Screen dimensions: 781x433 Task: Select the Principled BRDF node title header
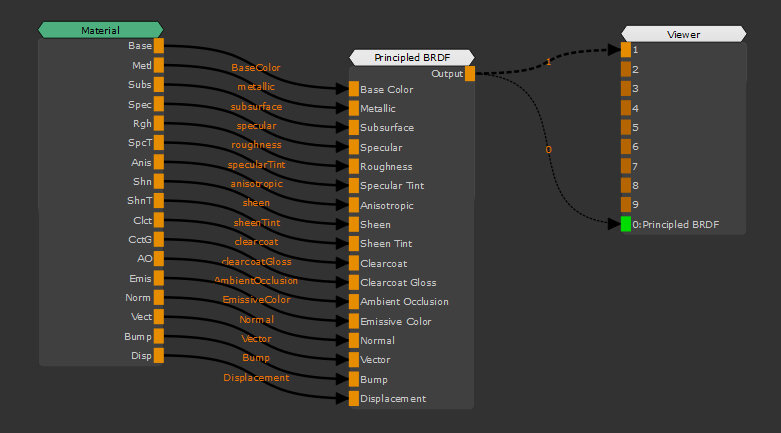(x=412, y=57)
